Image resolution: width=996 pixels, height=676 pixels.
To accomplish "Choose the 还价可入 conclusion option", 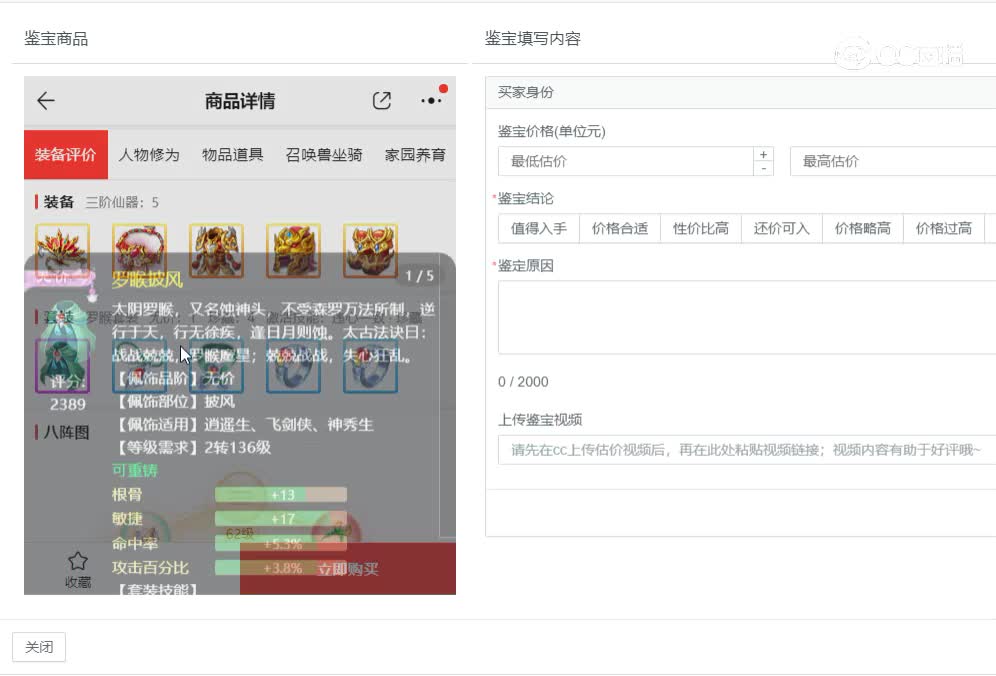I will (782, 229).
